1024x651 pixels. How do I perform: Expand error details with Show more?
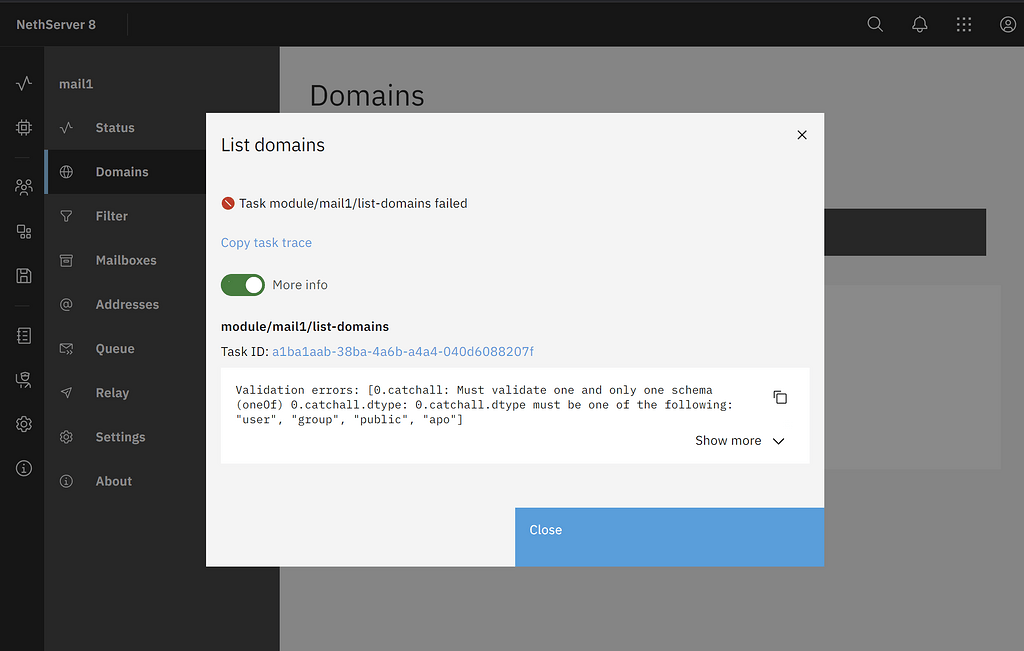[x=739, y=441]
